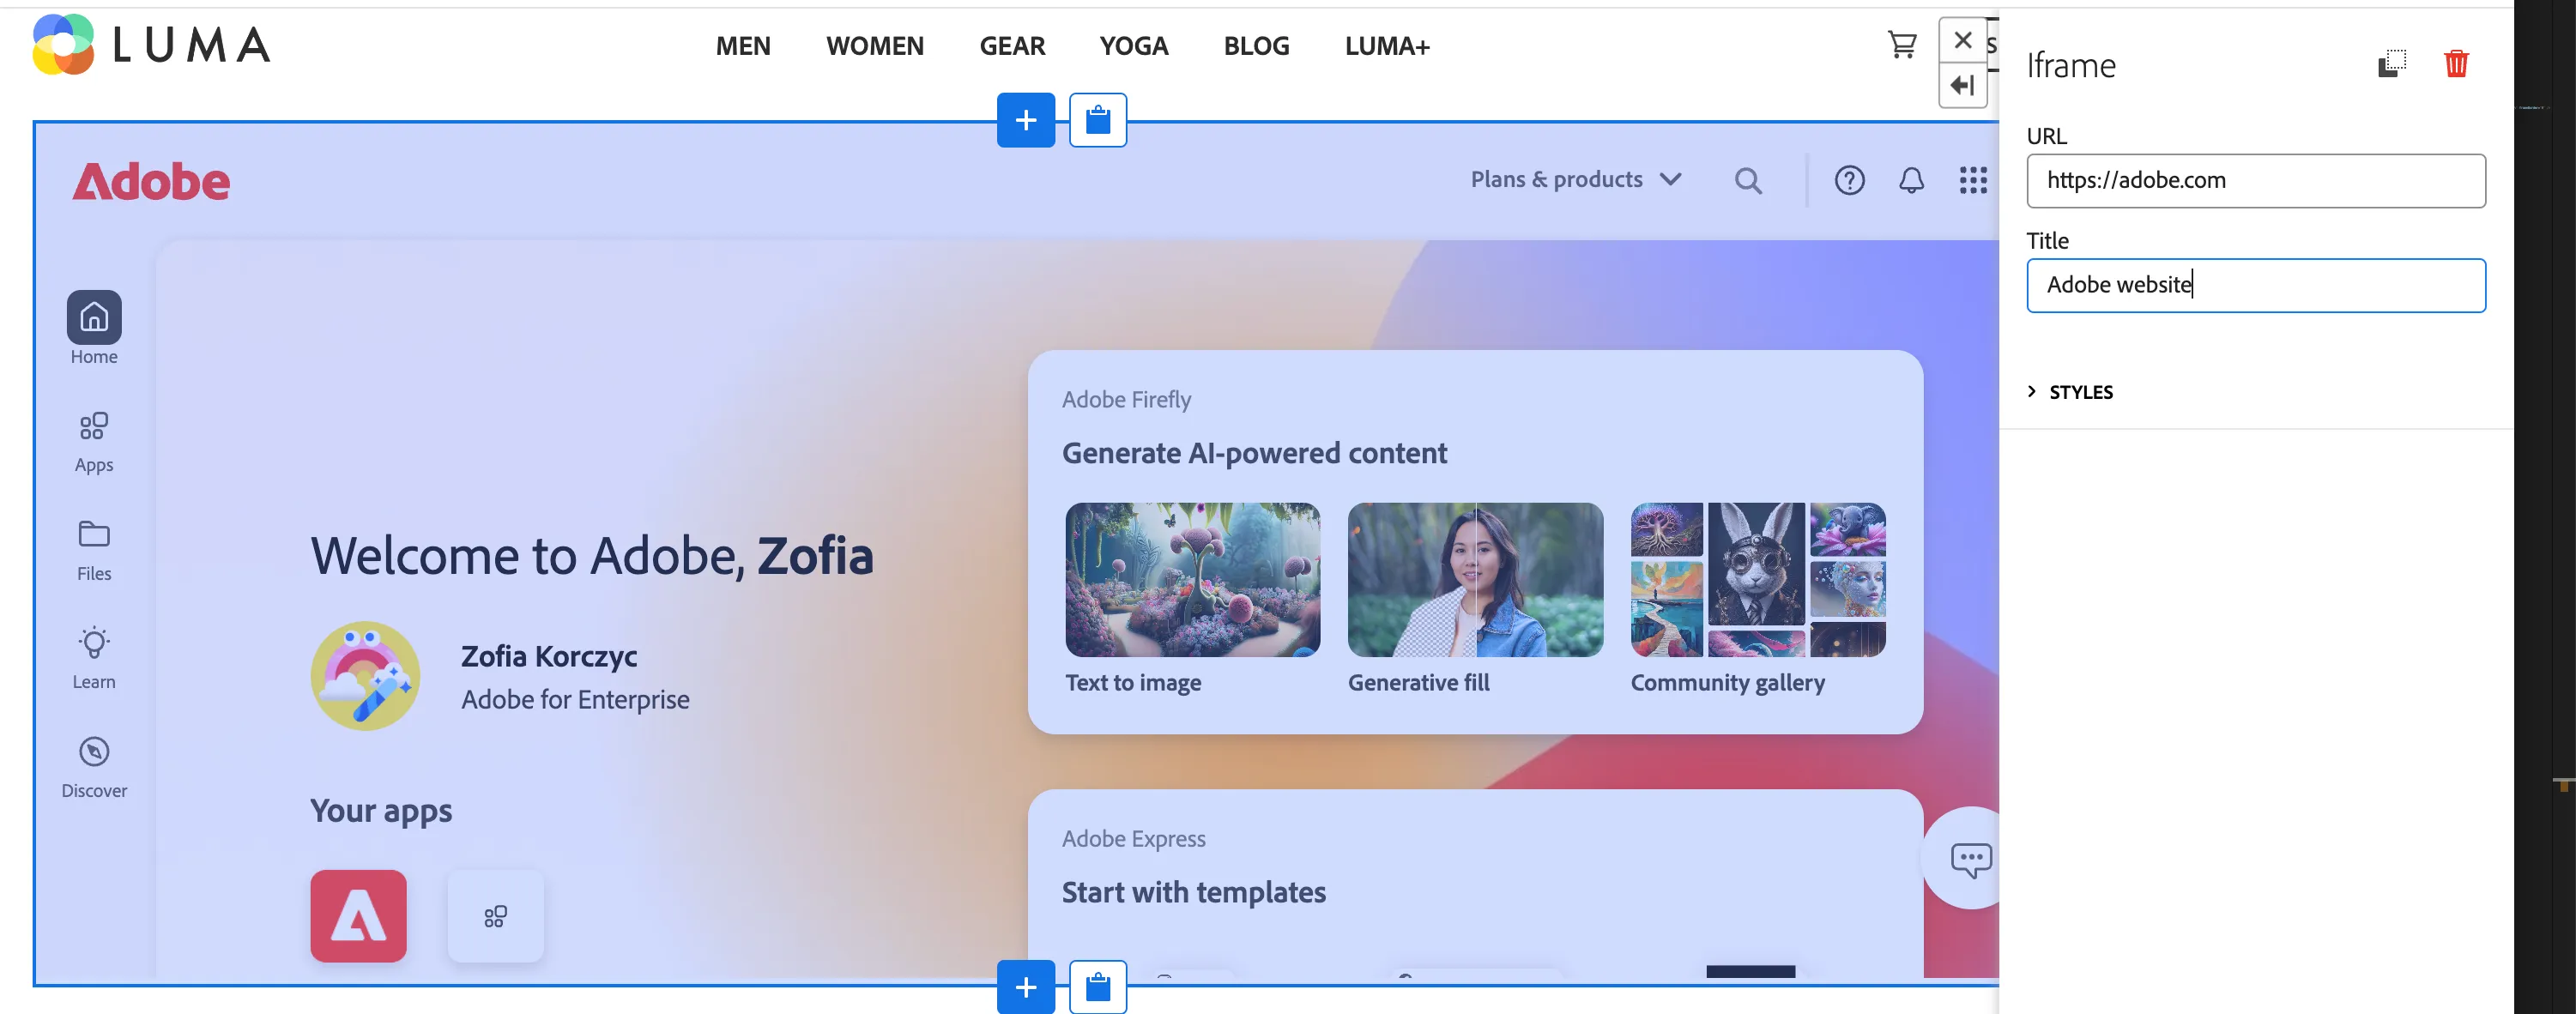The width and height of the screenshot is (2576, 1014).
Task: Open the MEN menu
Action: click(x=742, y=46)
